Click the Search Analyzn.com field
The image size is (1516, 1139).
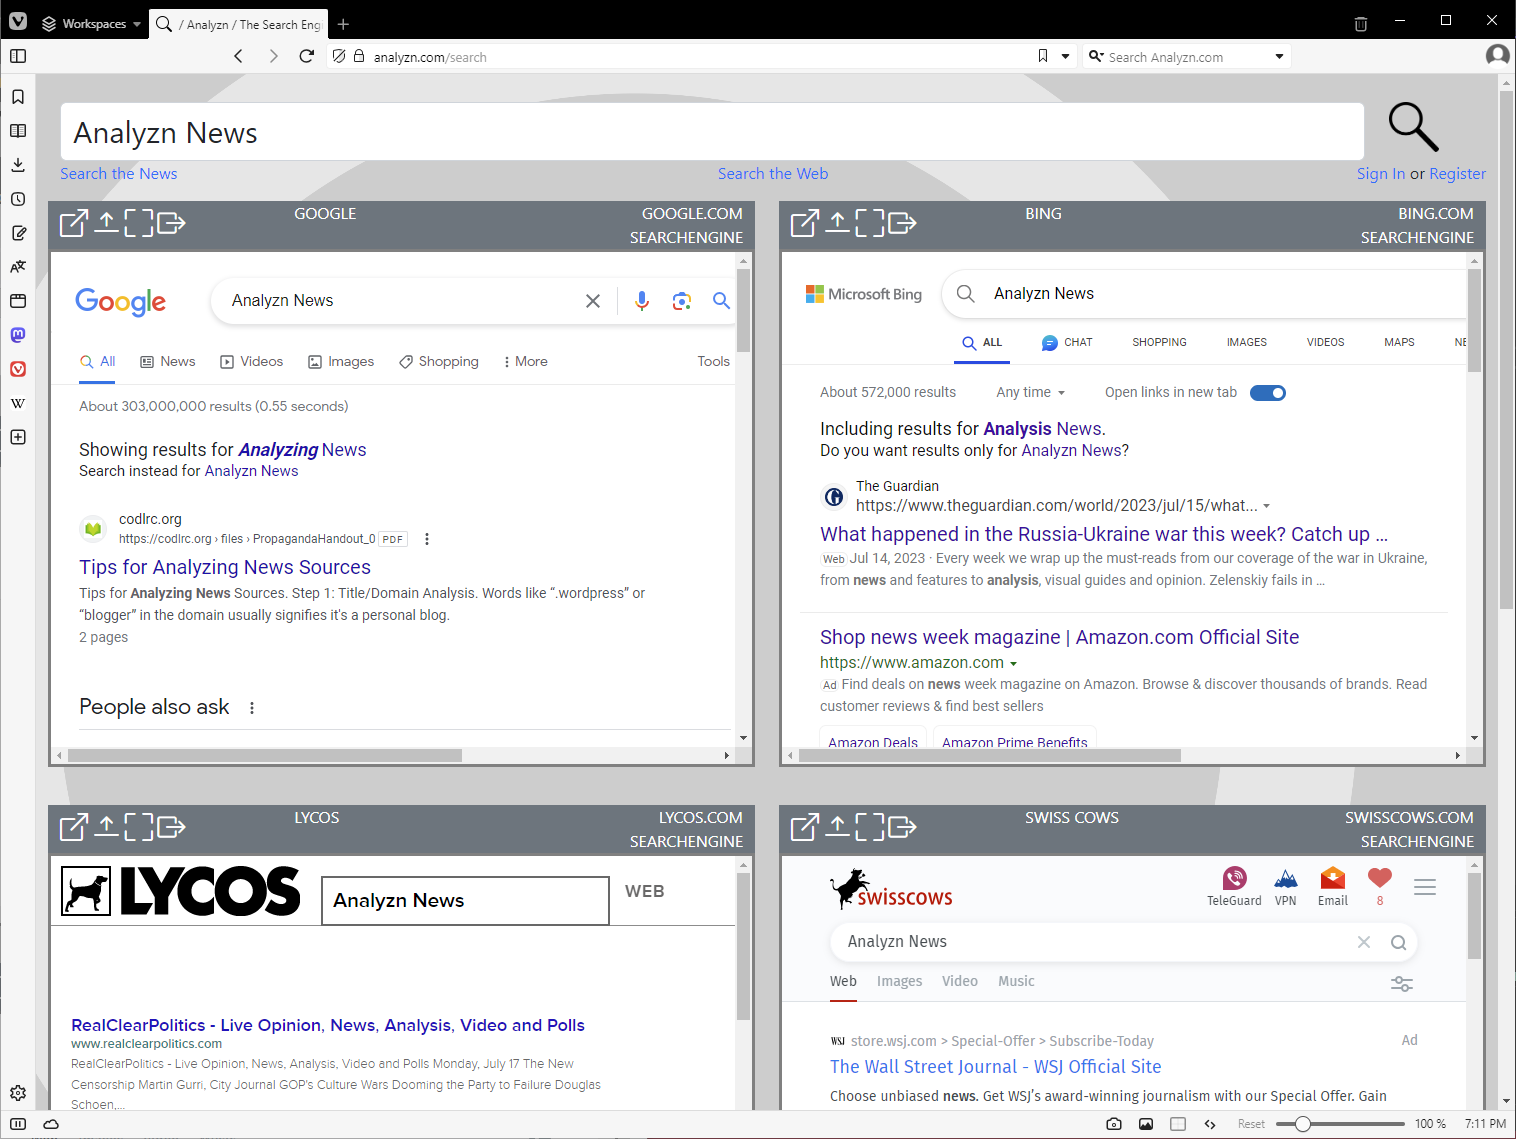click(x=1187, y=57)
